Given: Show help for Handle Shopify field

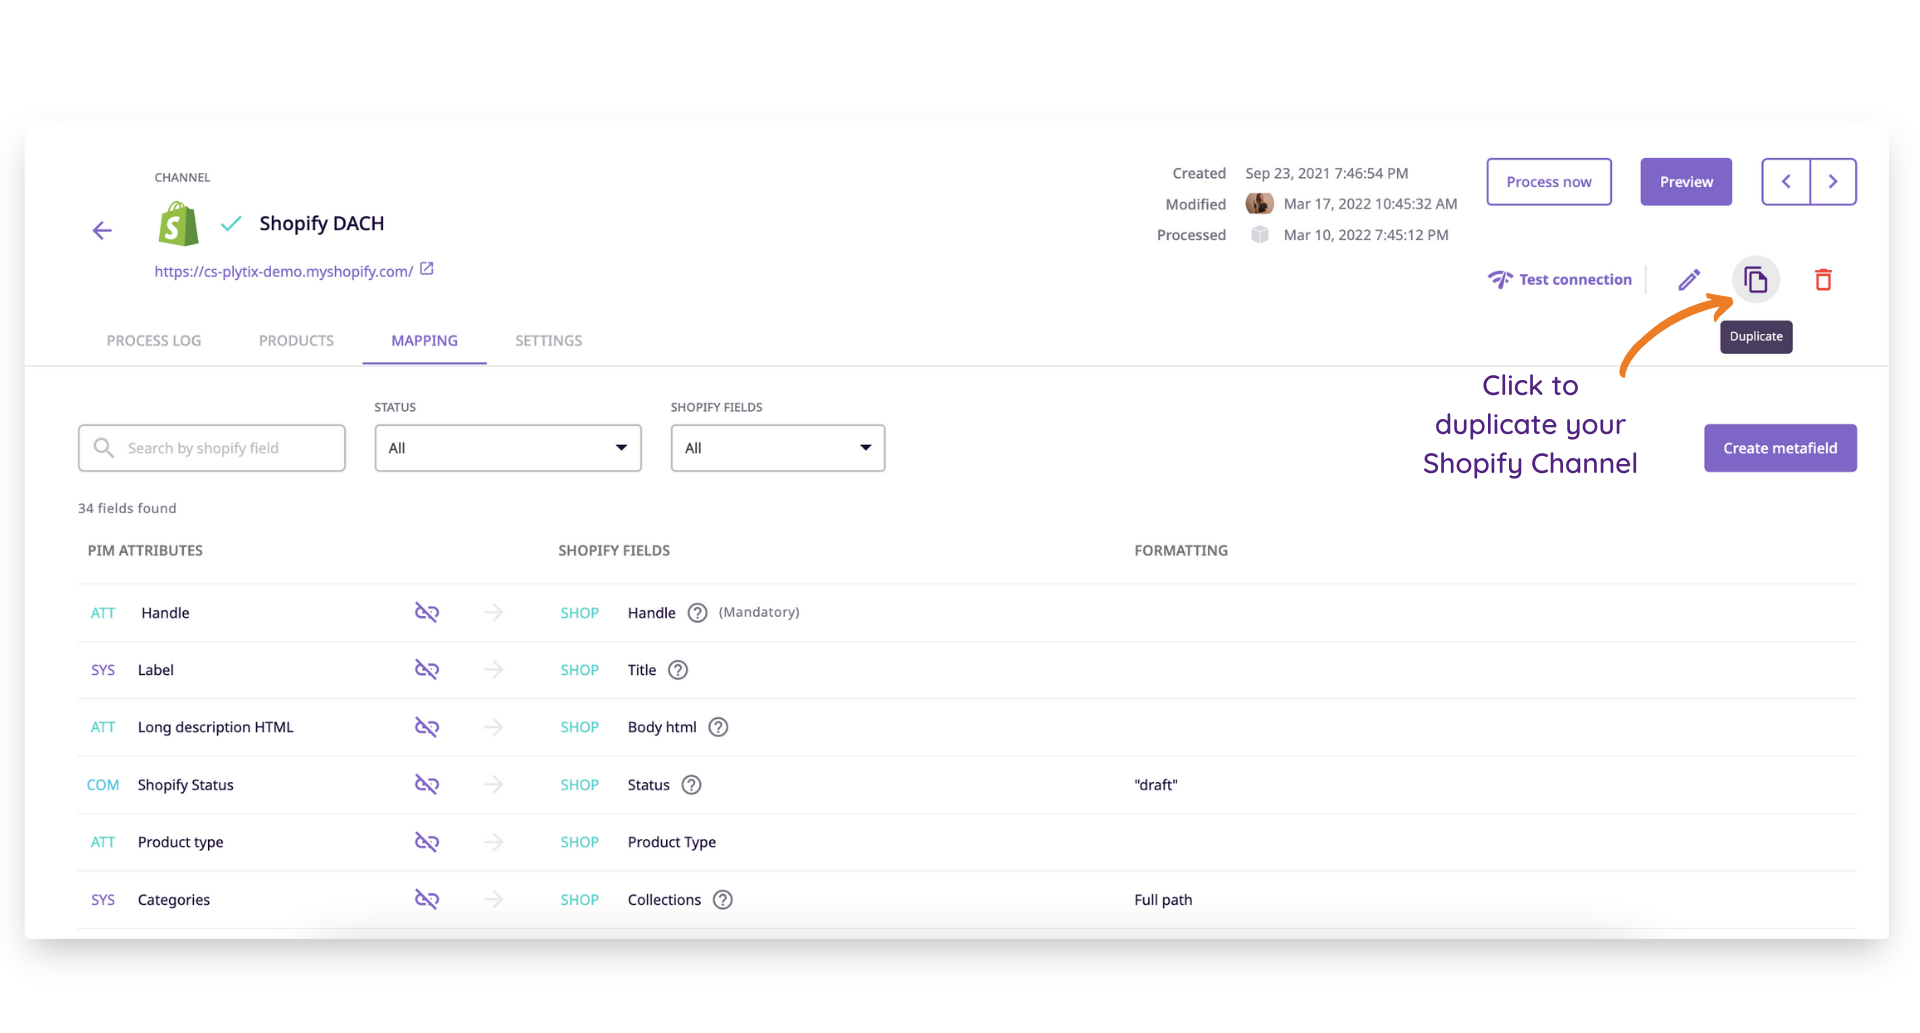Looking at the screenshot, I should click(x=698, y=613).
